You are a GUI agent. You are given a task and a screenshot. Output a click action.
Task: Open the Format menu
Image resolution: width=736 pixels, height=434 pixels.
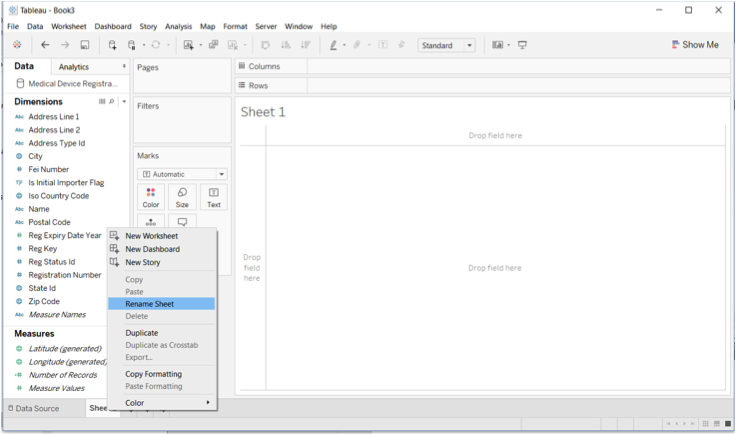pos(235,26)
